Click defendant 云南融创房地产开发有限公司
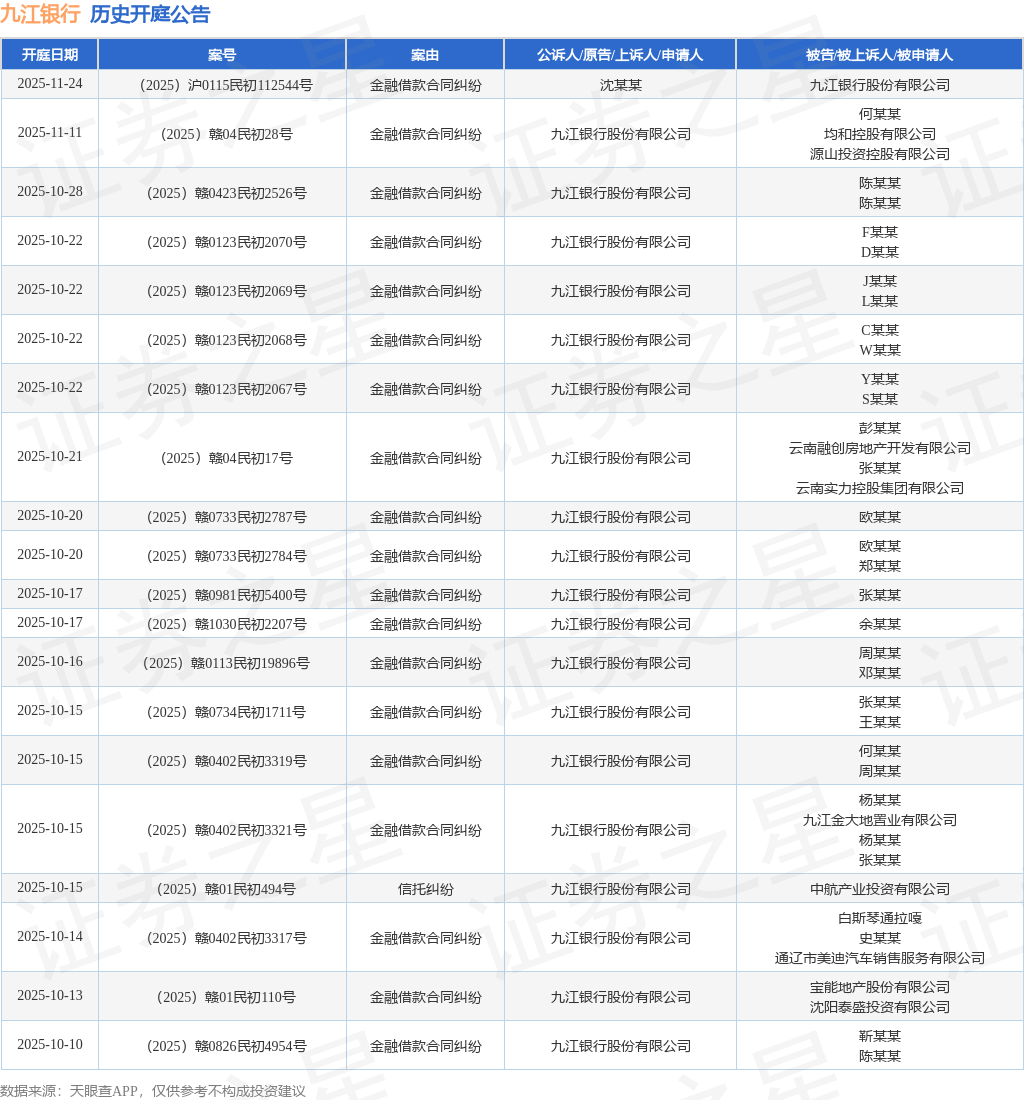This screenshot has height=1100, width=1024. [880, 448]
